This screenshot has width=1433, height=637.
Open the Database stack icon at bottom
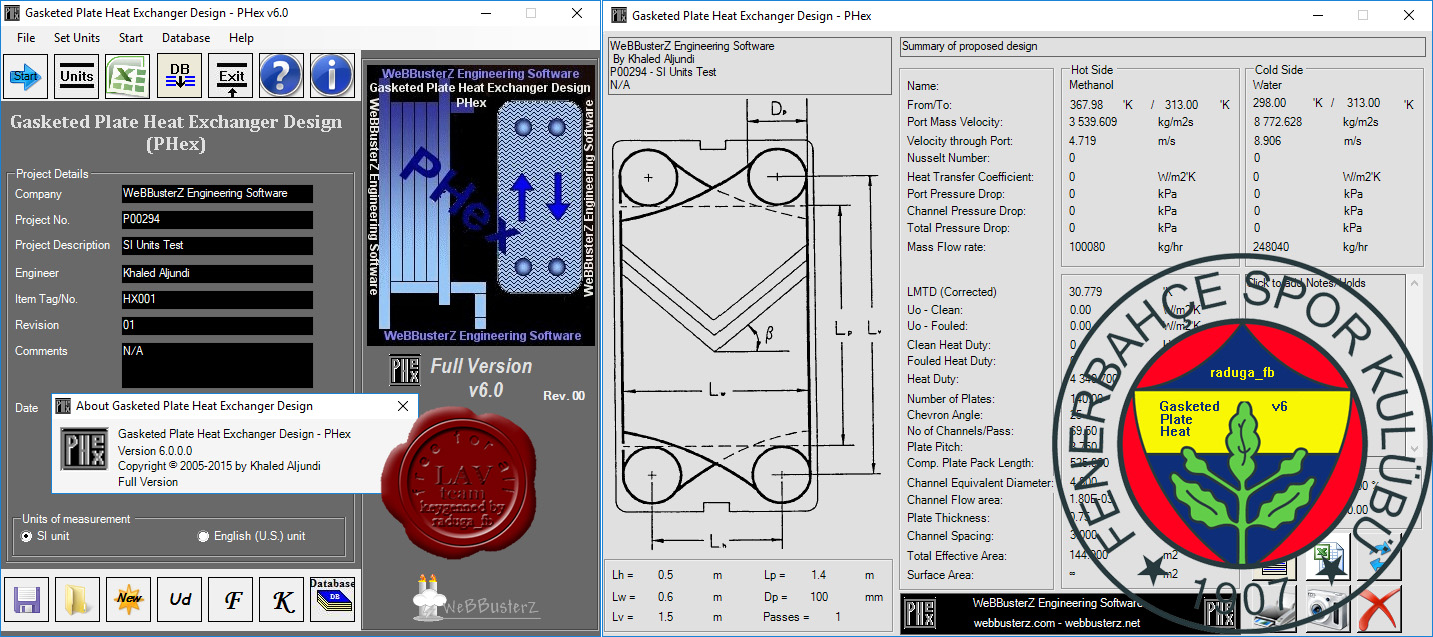click(x=333, y=600)
